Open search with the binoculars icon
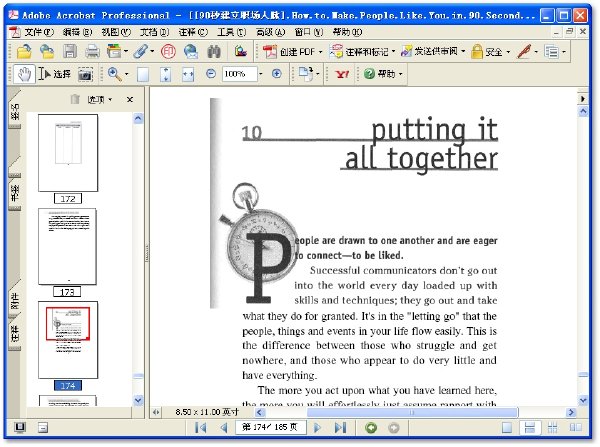The height and width of the screenshot is (447, 600). point(214,51)
